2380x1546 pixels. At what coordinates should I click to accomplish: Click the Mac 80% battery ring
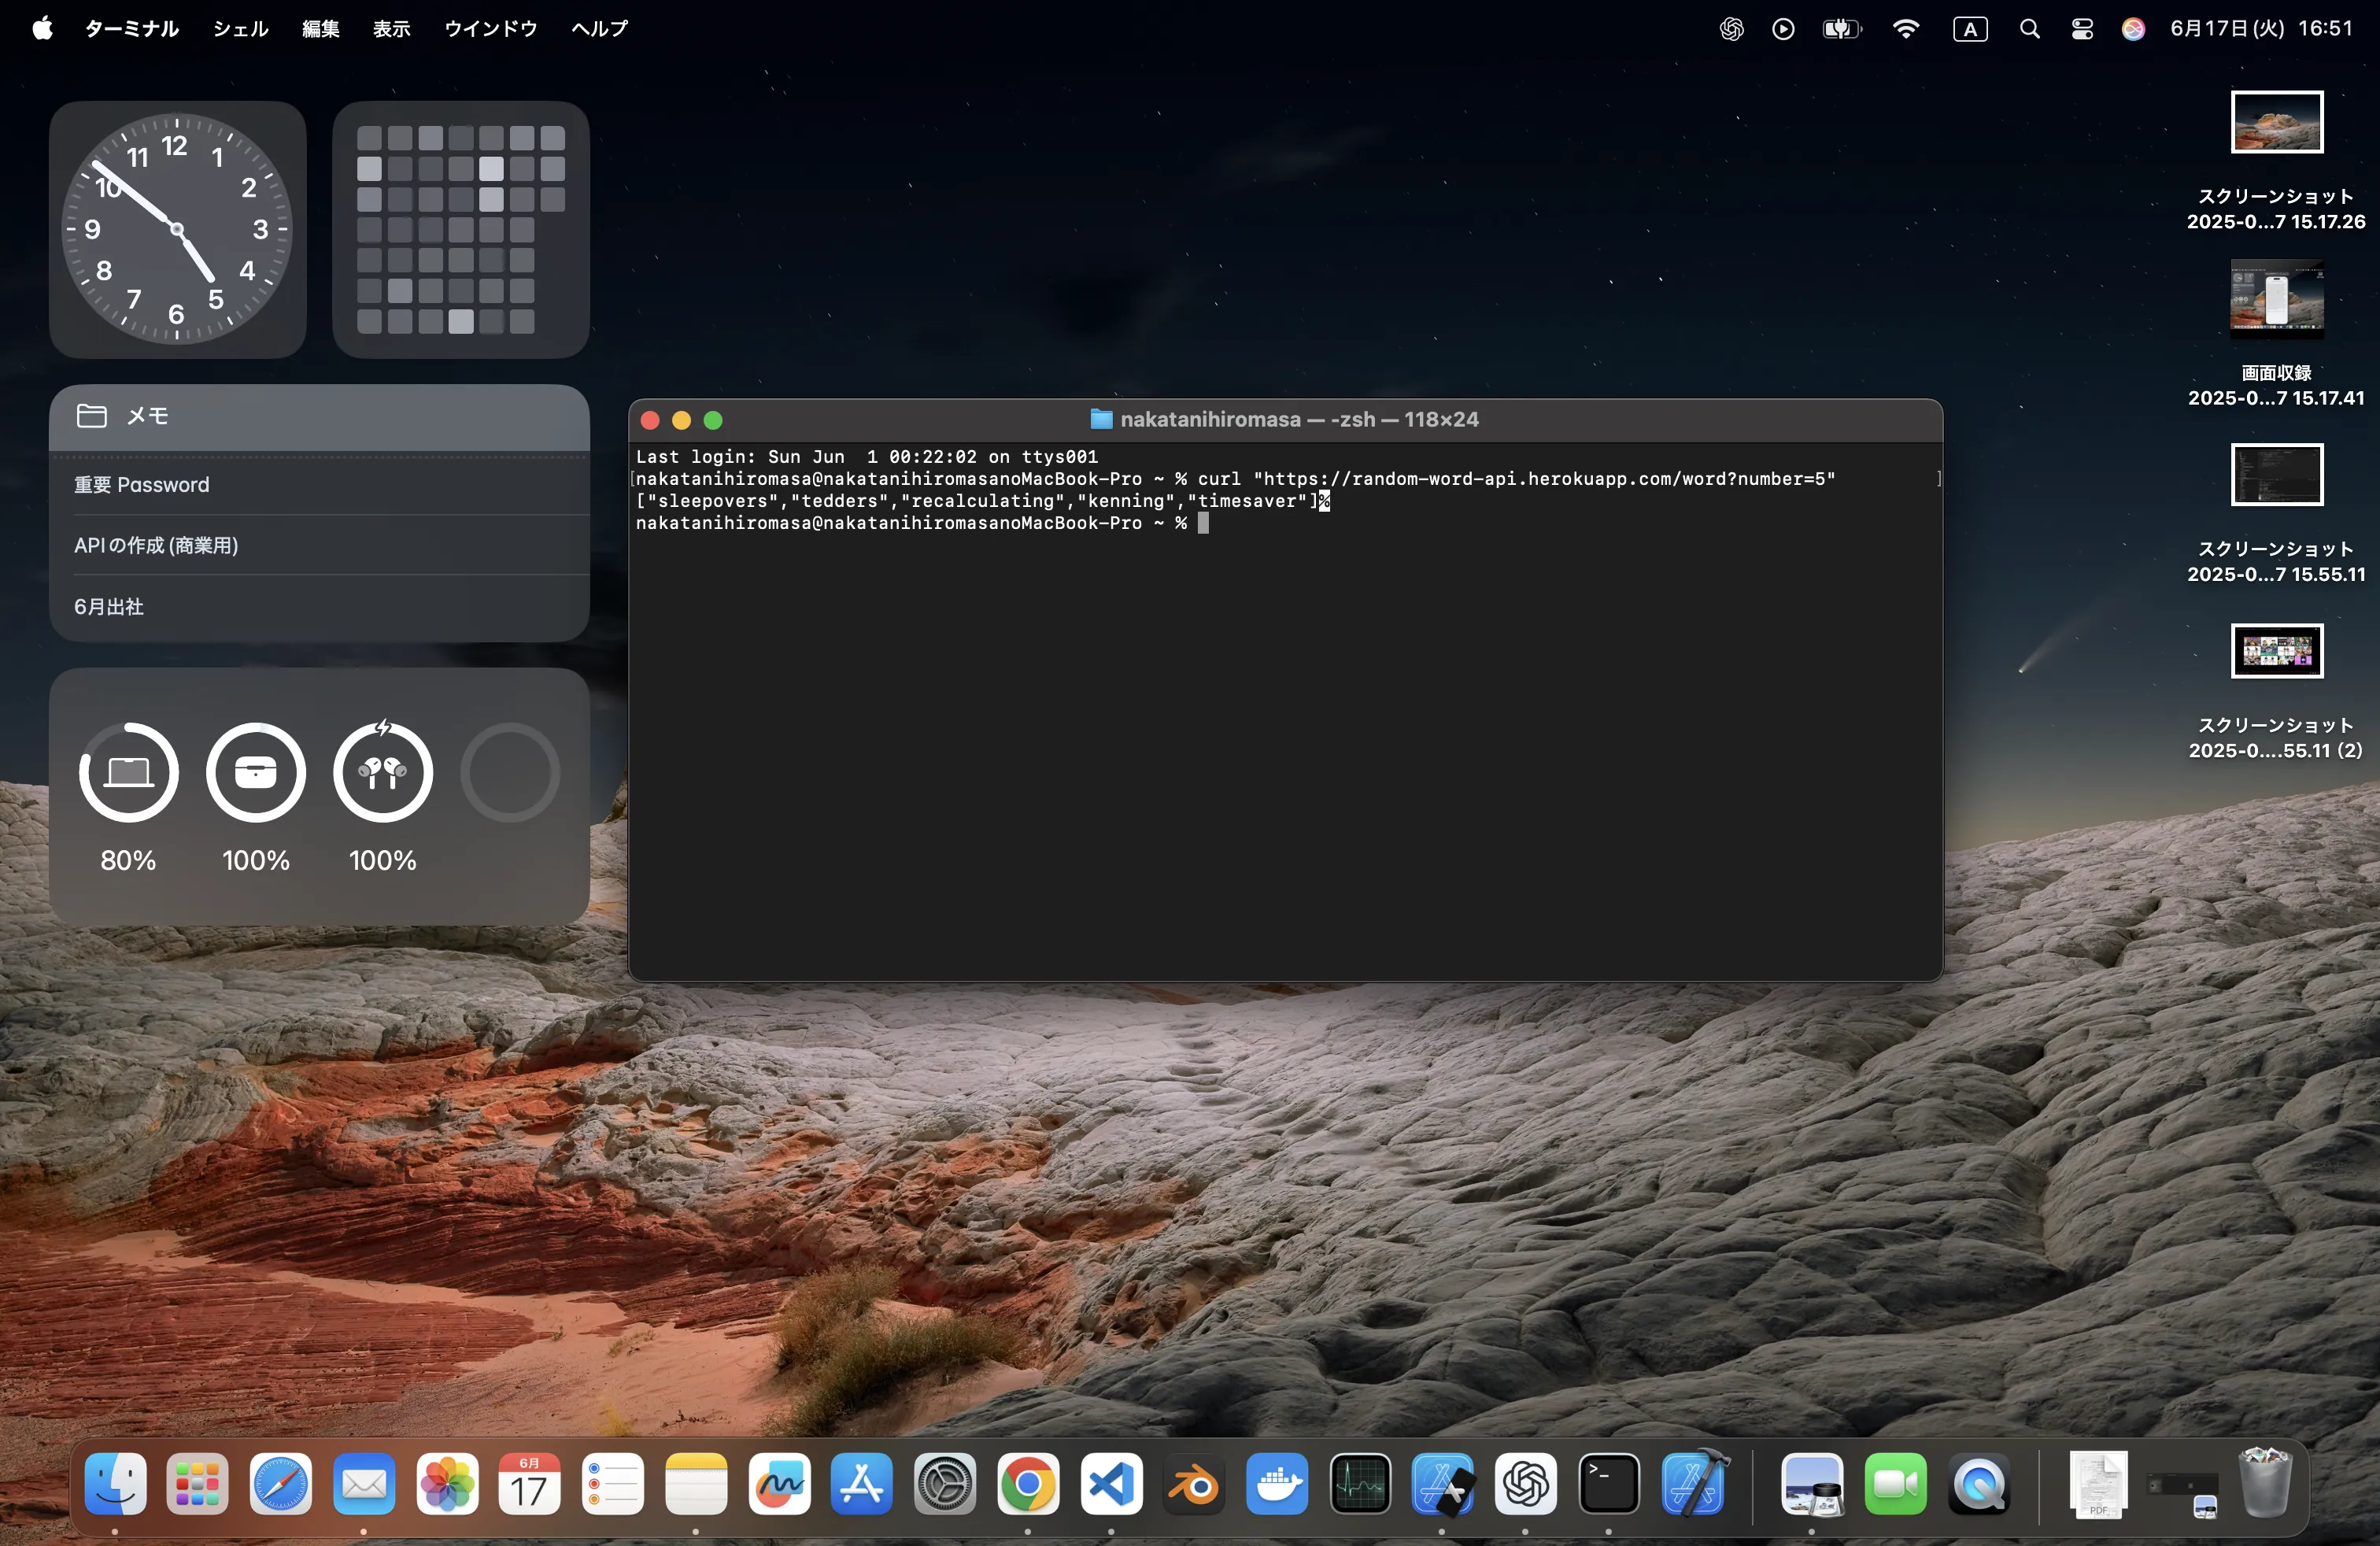tap(128, 772)
